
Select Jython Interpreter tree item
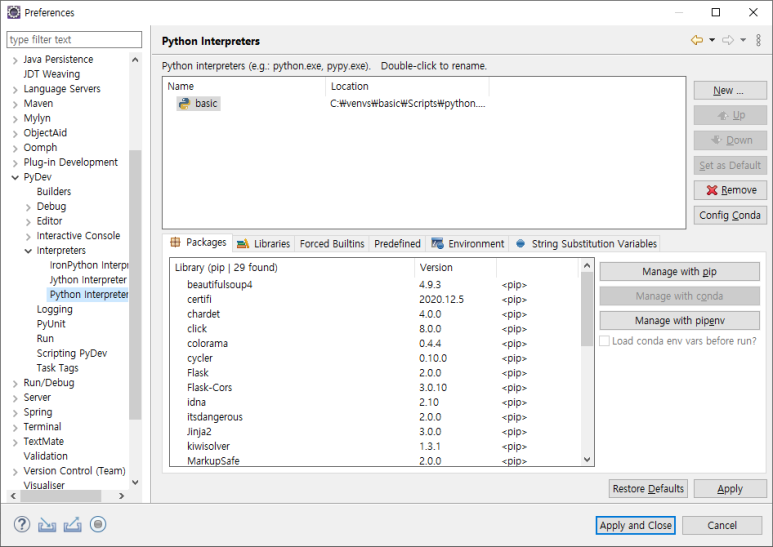pyautogui.click(x=88, y=280)
